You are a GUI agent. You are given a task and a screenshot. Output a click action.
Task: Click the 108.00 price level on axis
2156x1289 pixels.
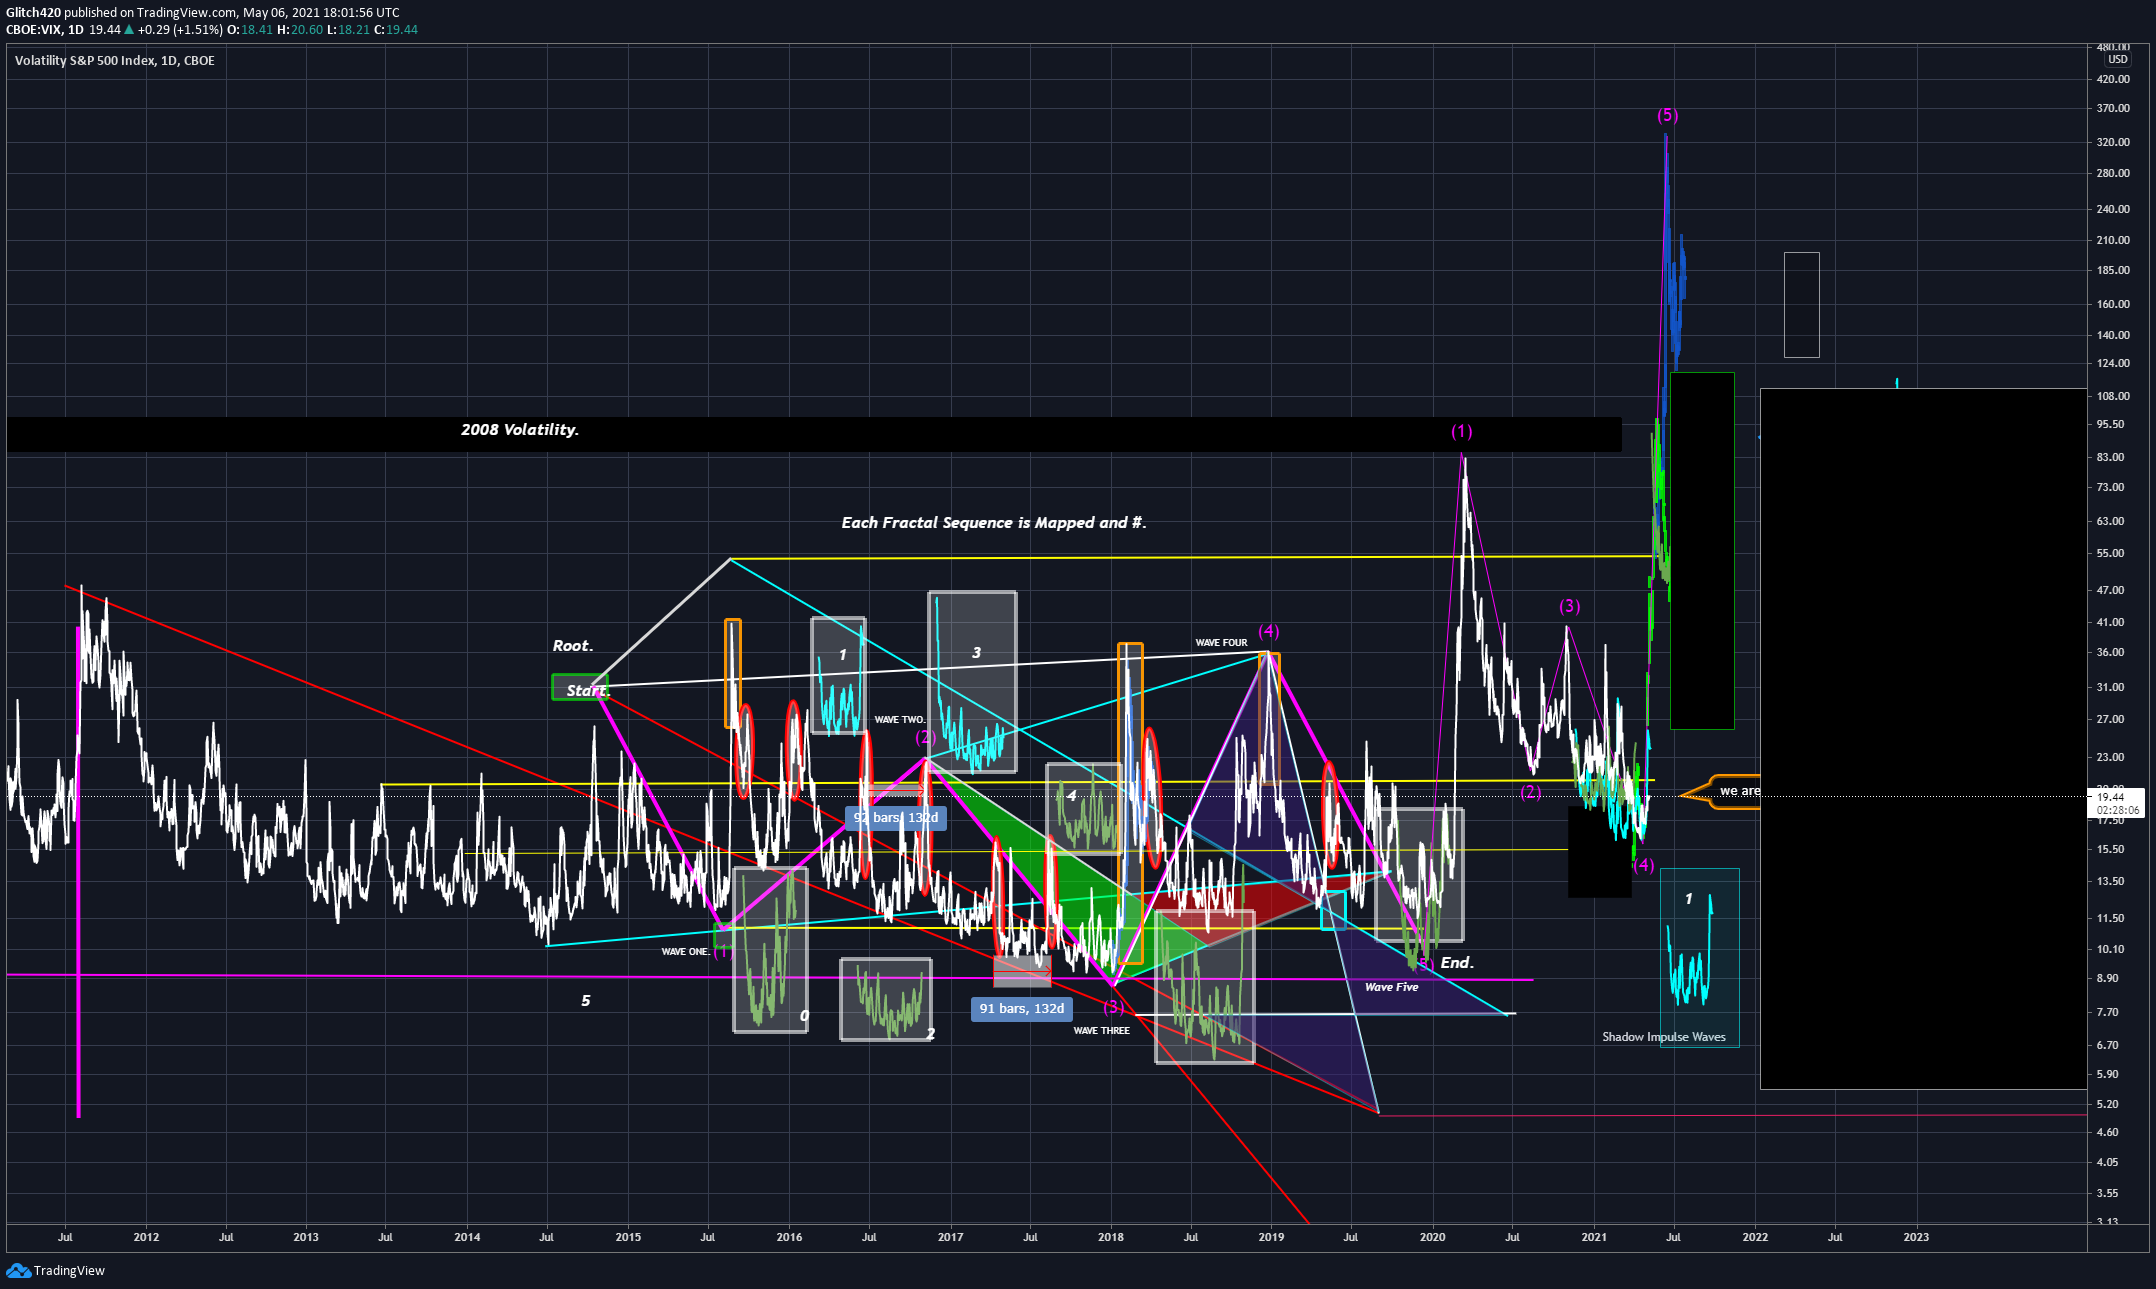[x=2113, y=396]
